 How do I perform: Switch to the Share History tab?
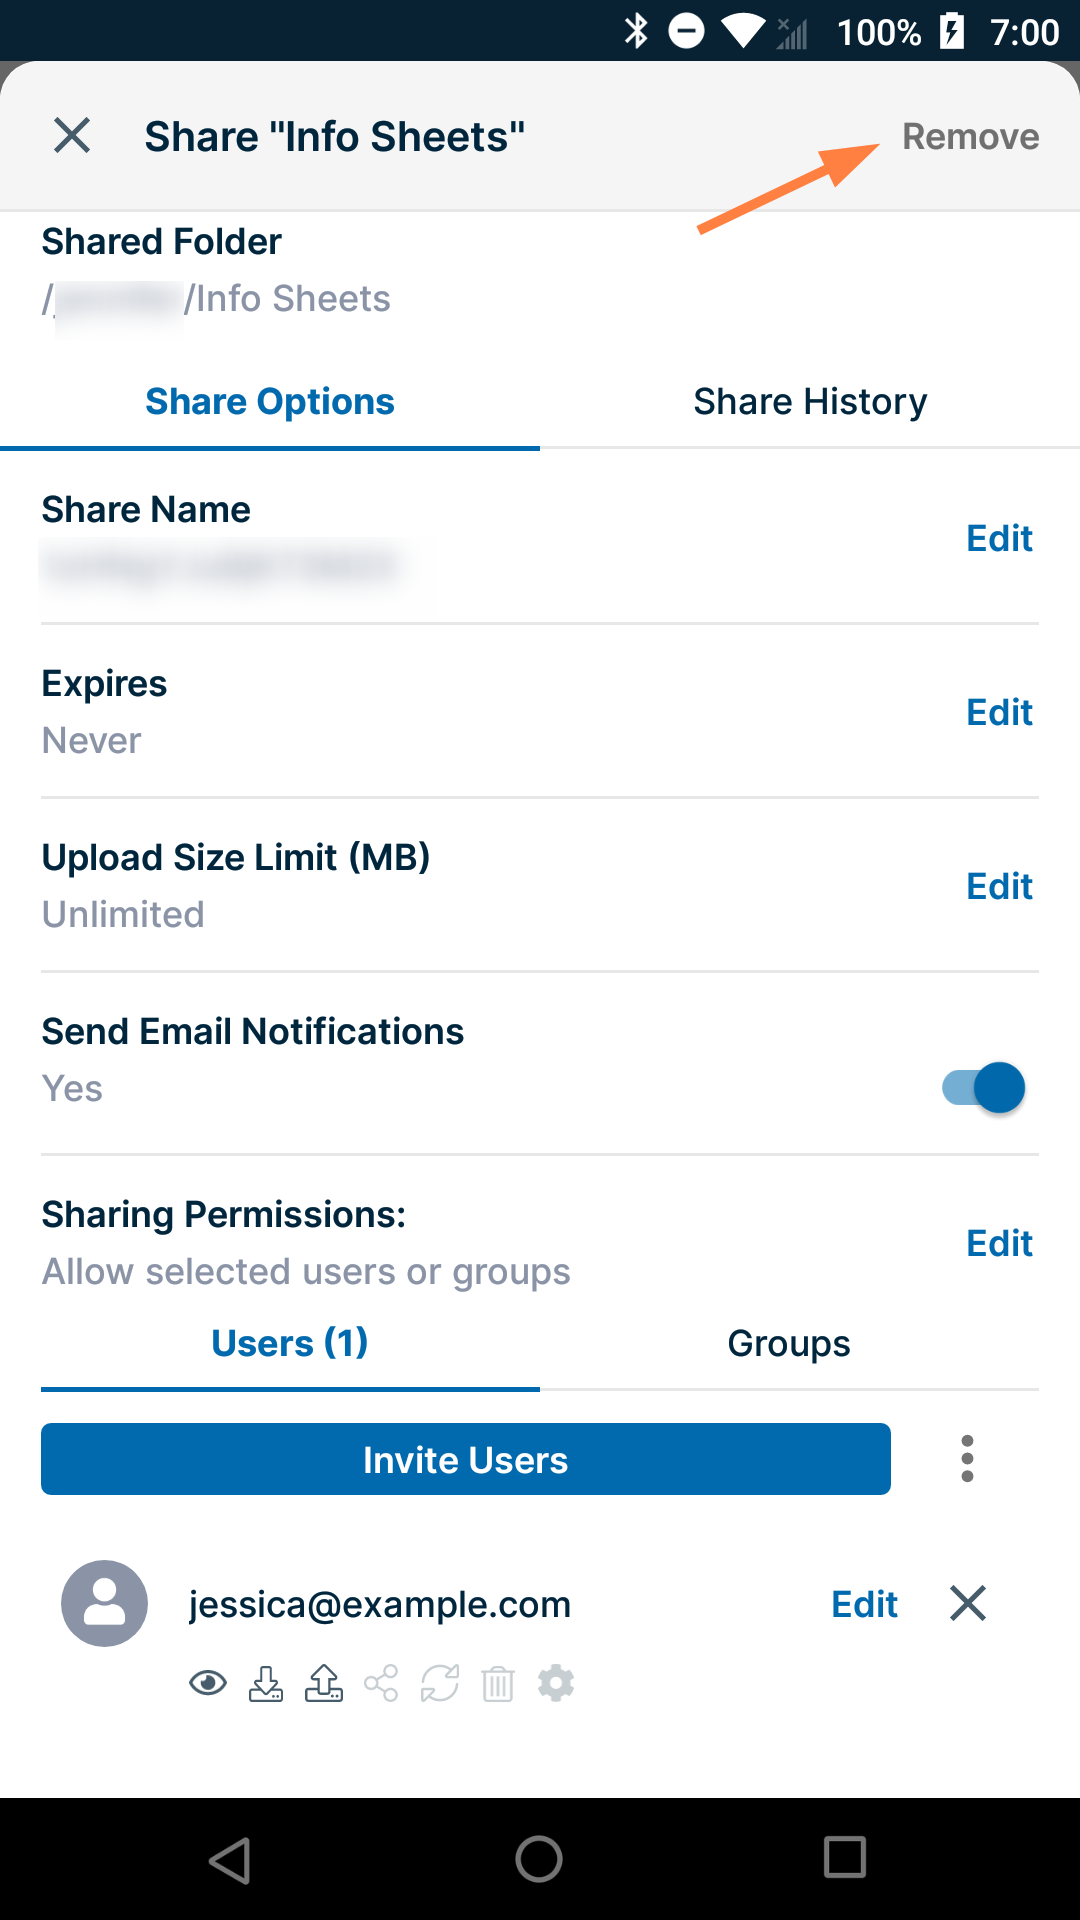[x=810, y=402]
